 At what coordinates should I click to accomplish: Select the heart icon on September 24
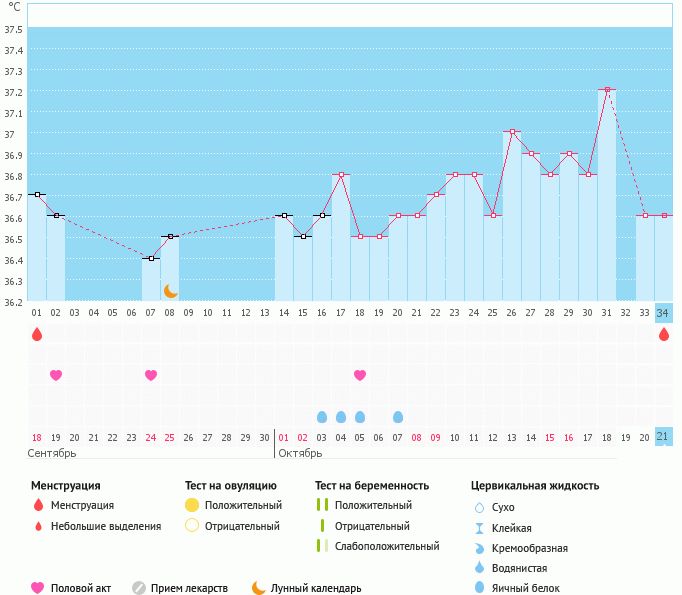(x=151, y=375)
